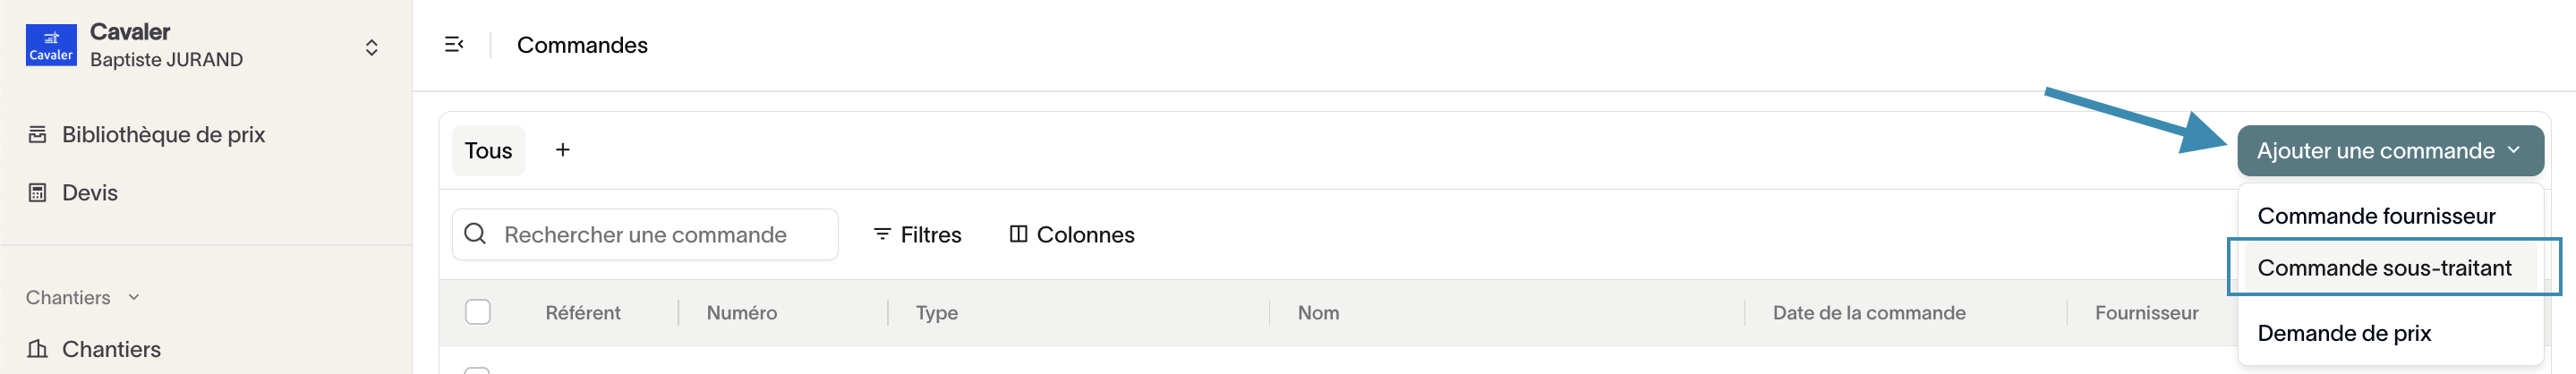Collapse the Chantiers section chevron
2576x374 pixels.
[x=134, y=297]
